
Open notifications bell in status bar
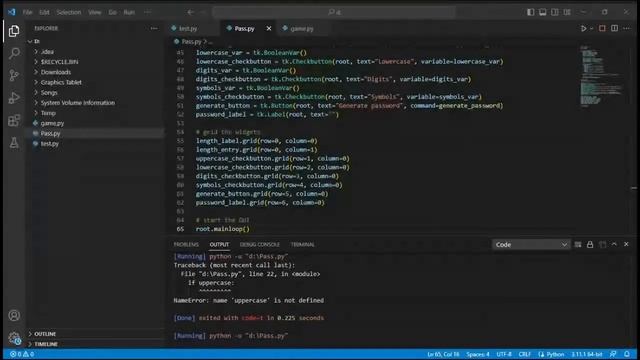click(x=627, y=354)
